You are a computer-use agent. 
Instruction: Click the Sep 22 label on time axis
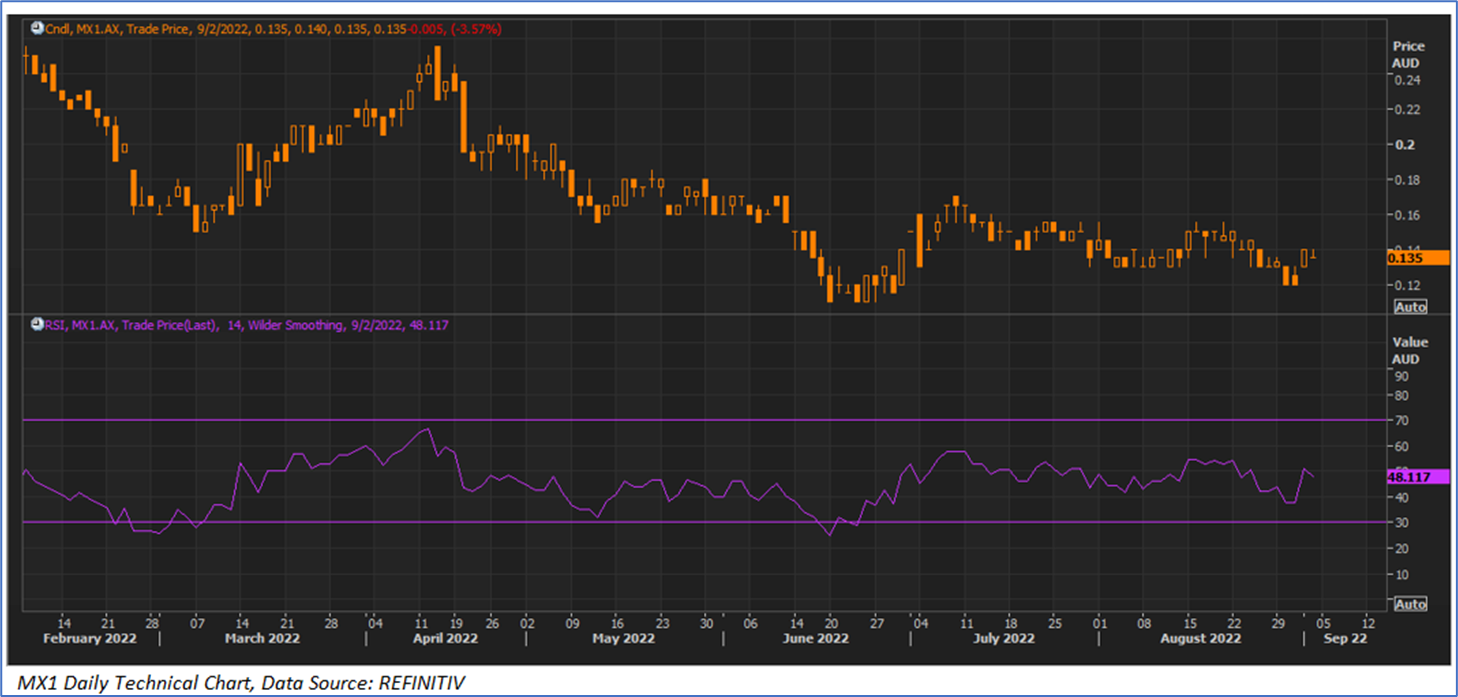click(1345, 638)
